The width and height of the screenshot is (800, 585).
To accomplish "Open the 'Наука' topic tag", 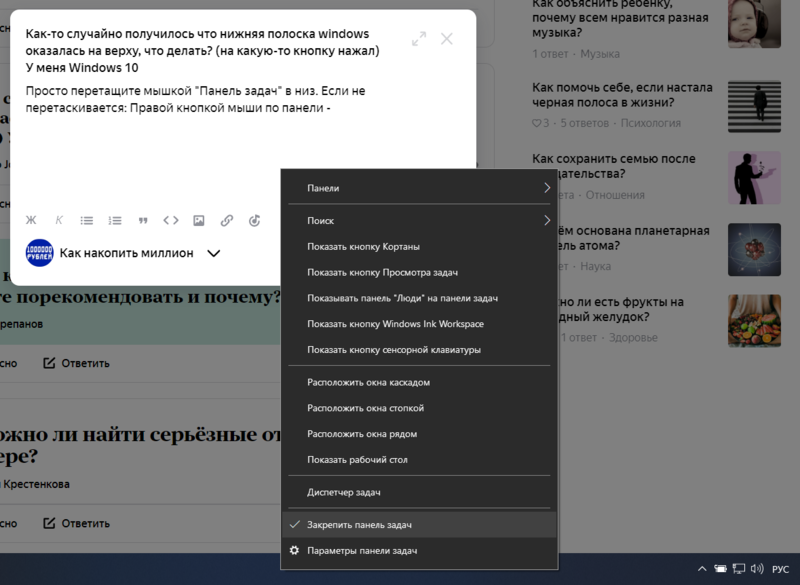I will [595, 266].
